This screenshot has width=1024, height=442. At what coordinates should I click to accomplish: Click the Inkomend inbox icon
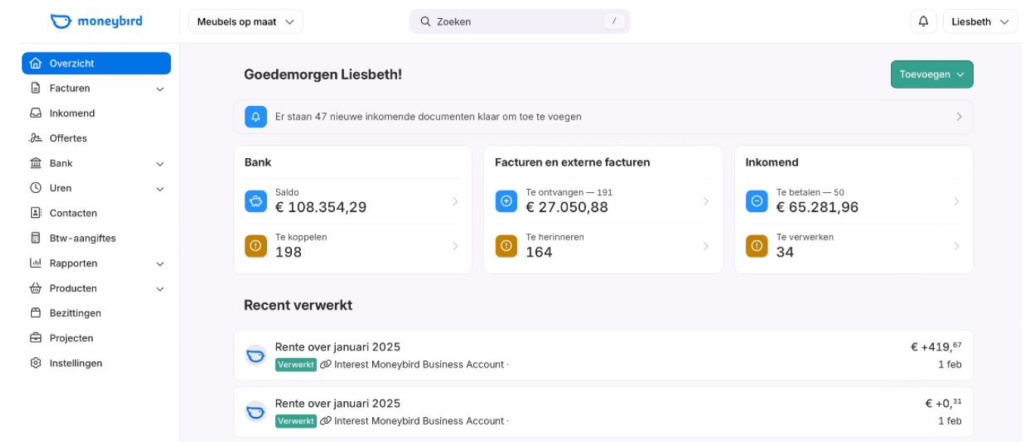pyautogui.click(x=36, y=114)
